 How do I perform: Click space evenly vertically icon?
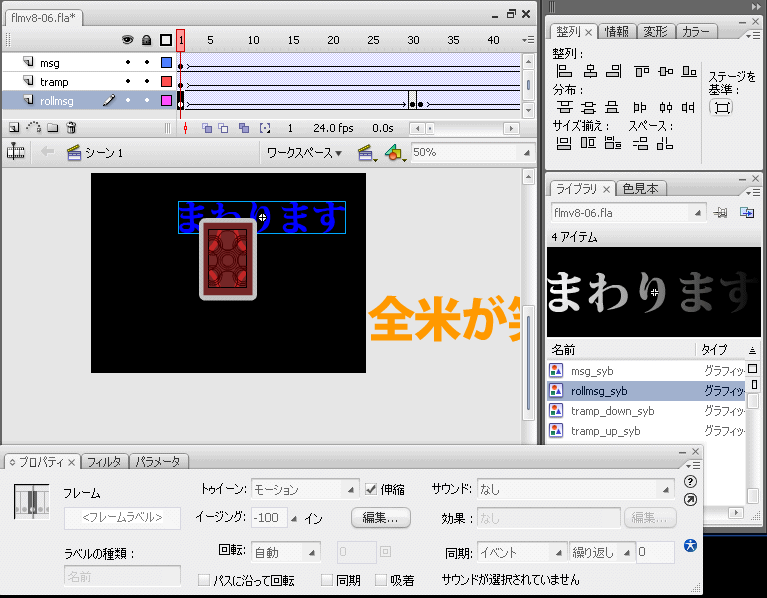click(640, 143)
